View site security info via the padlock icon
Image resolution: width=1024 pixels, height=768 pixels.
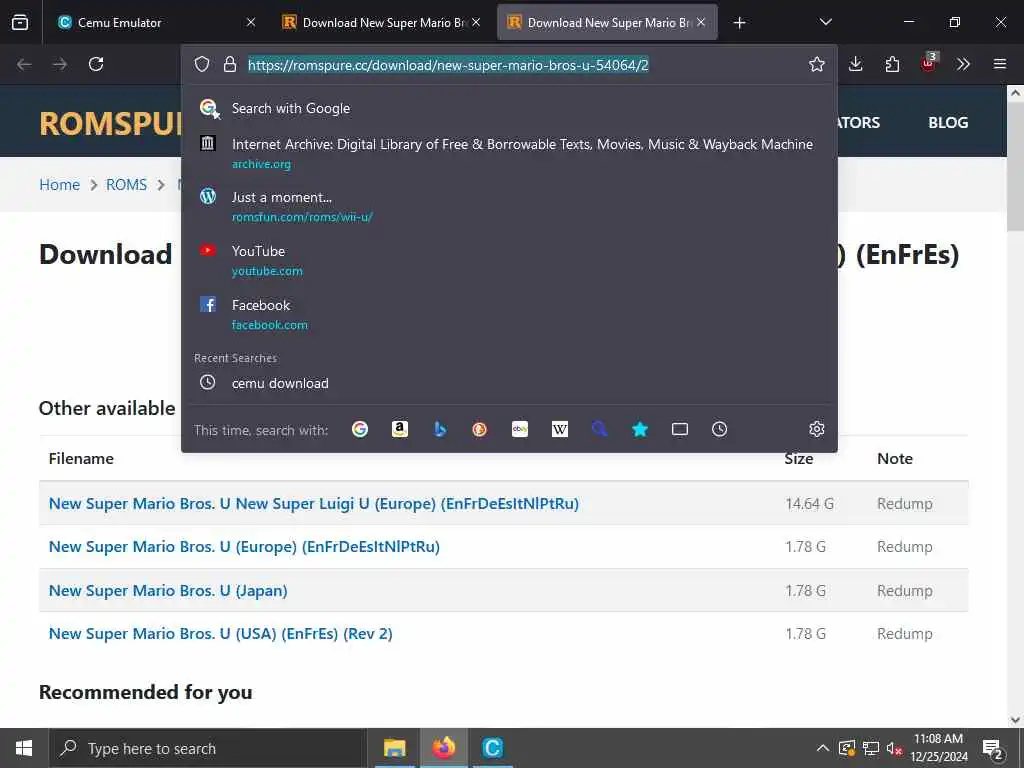(x=230, y=64)
